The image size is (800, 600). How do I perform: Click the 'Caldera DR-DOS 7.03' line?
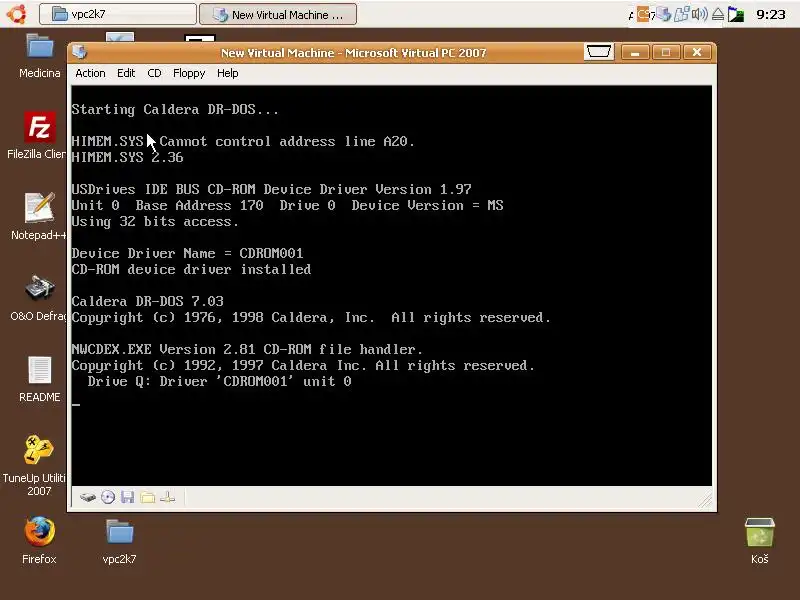click(x=147, y=301)
